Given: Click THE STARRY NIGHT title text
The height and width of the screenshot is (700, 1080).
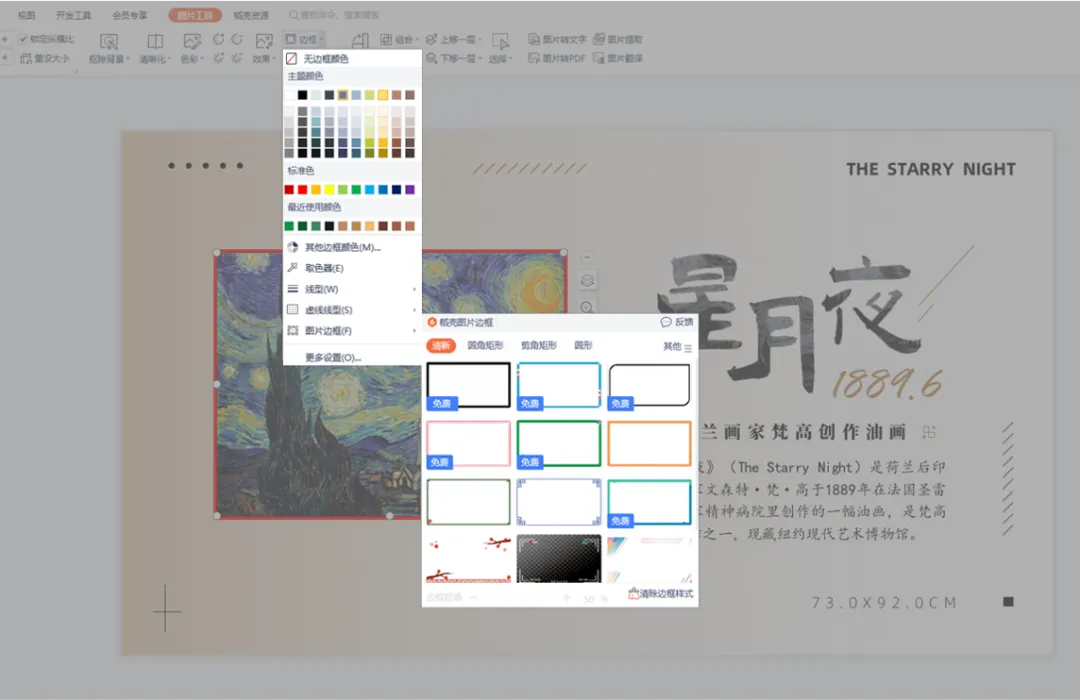Looking at the screenshot, I should (931, 169).
